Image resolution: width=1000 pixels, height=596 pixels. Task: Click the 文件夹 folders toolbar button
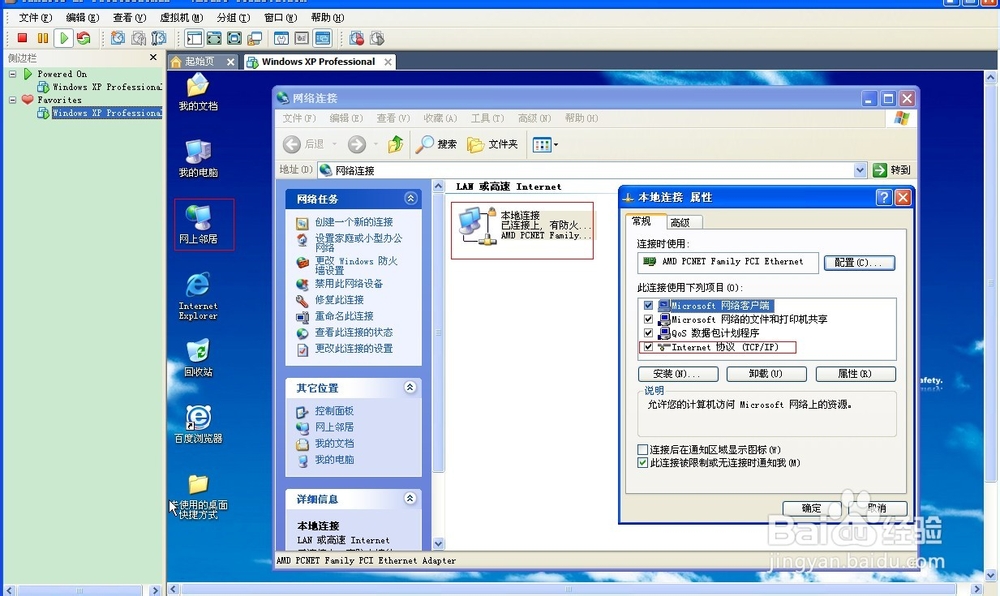[x=492, y=144]
